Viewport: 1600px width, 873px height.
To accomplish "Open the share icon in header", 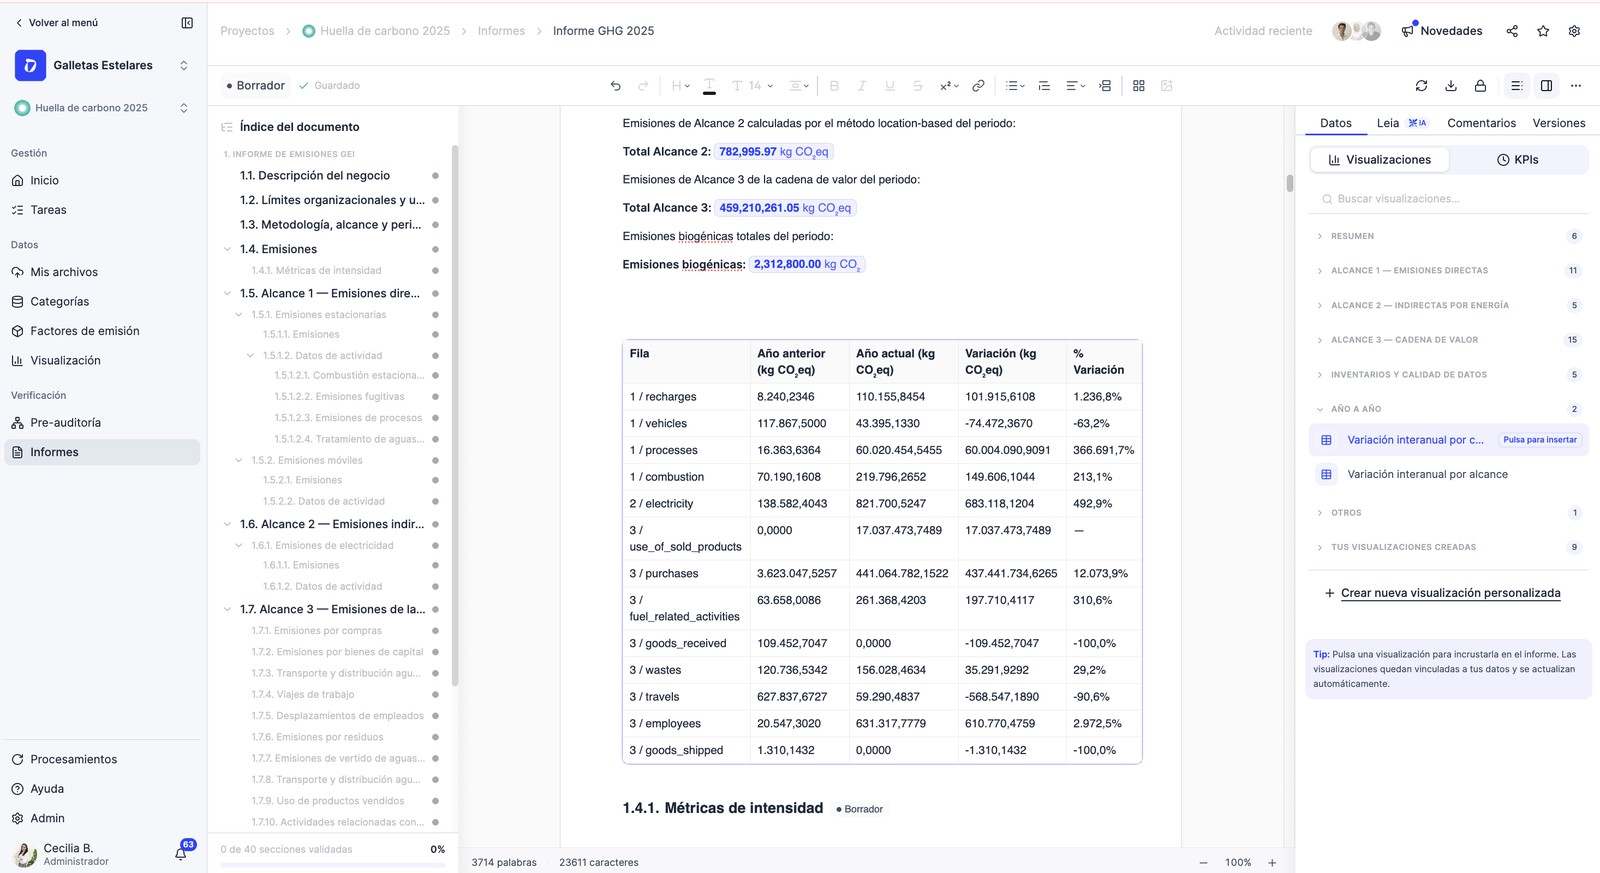I will tap(1512, 31).
